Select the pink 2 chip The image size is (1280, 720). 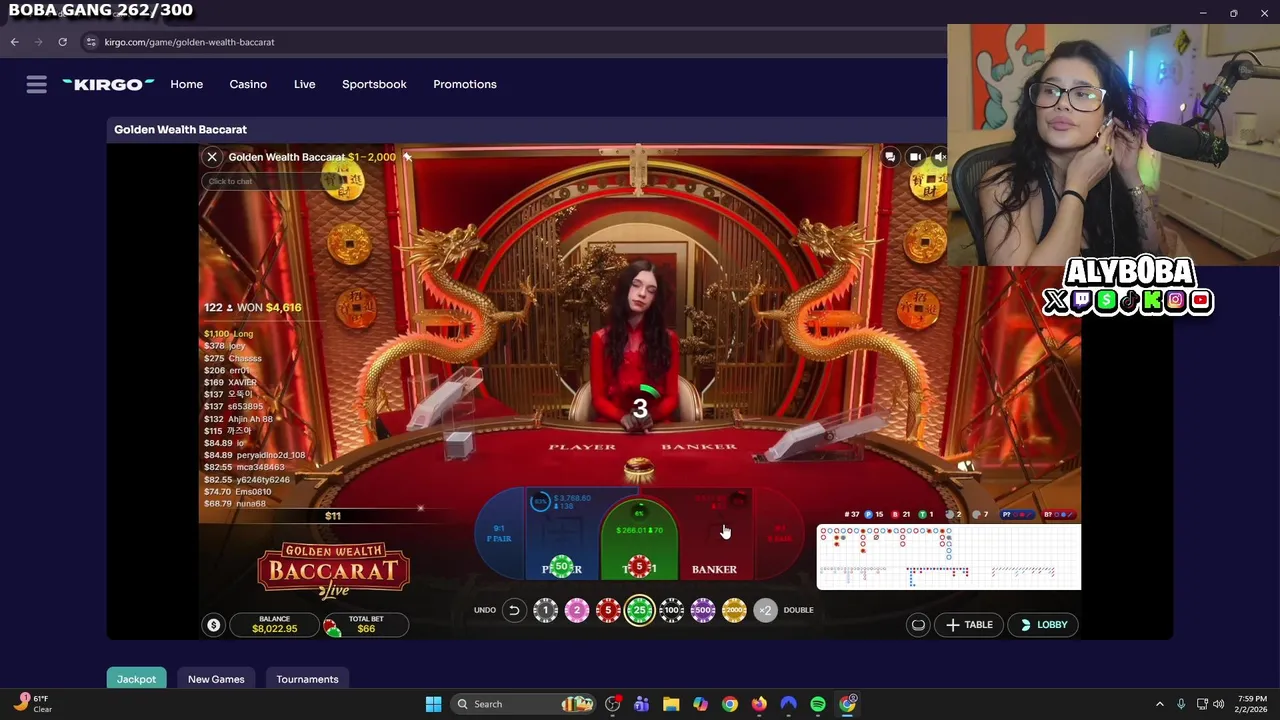coord(577,610)
